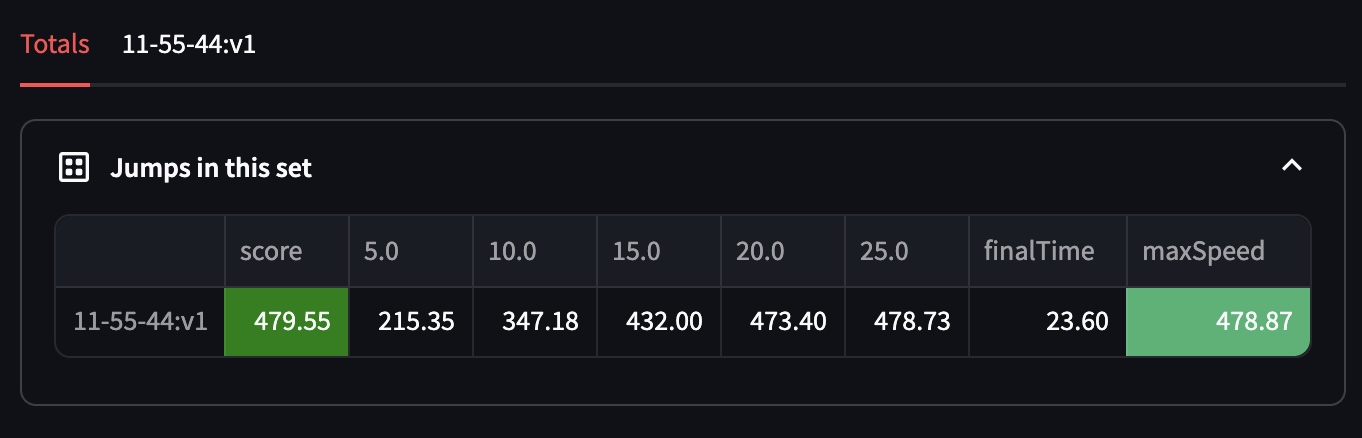
Task: Select the 11-55-44:v1 row label
Action: pos(140,322)
